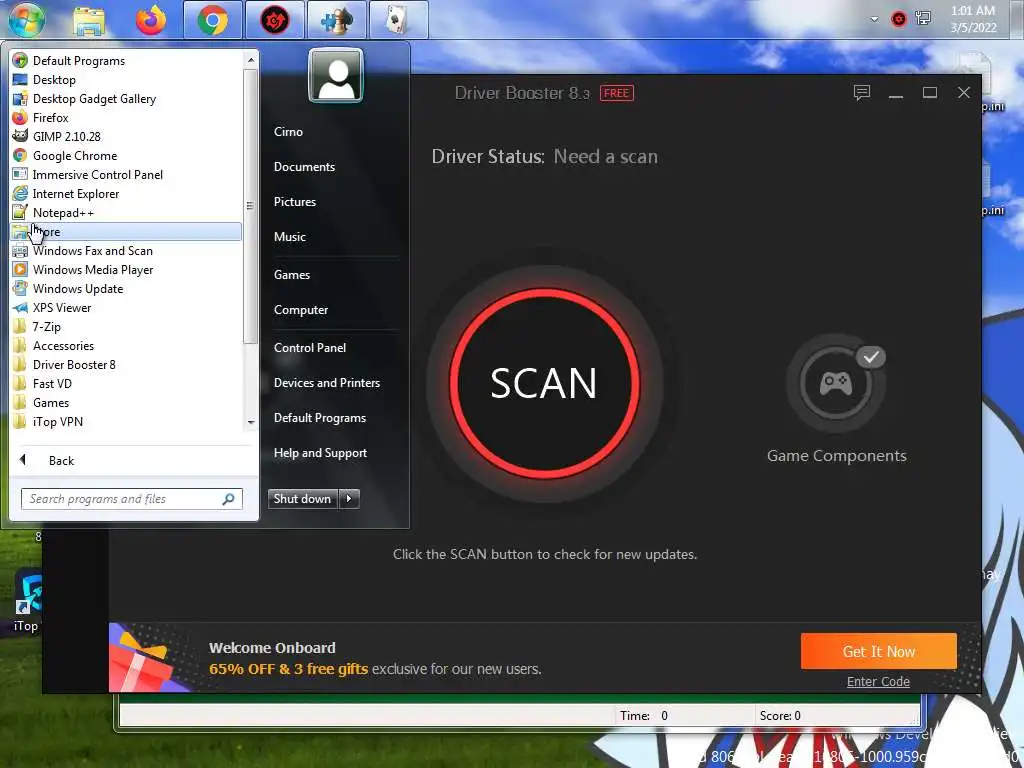
Task: Open Documents from the Start menu
Action: pos(304,167)
